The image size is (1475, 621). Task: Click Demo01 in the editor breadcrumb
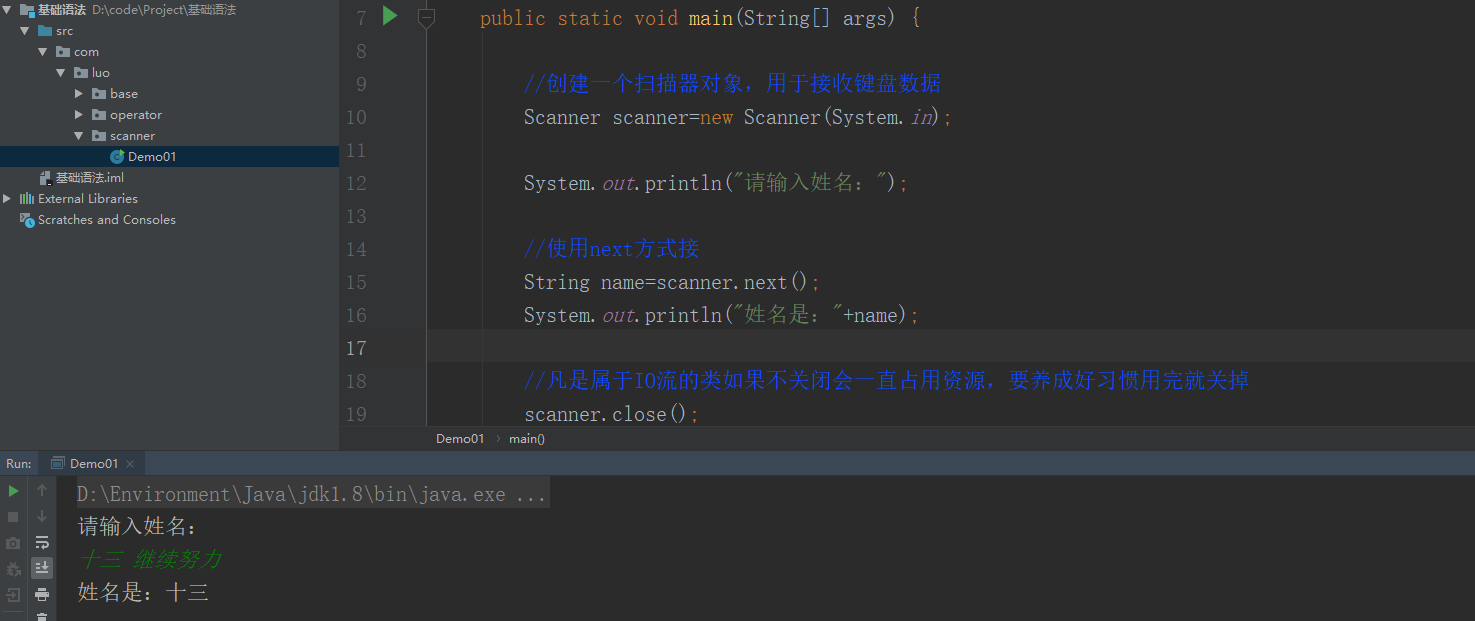460,439
